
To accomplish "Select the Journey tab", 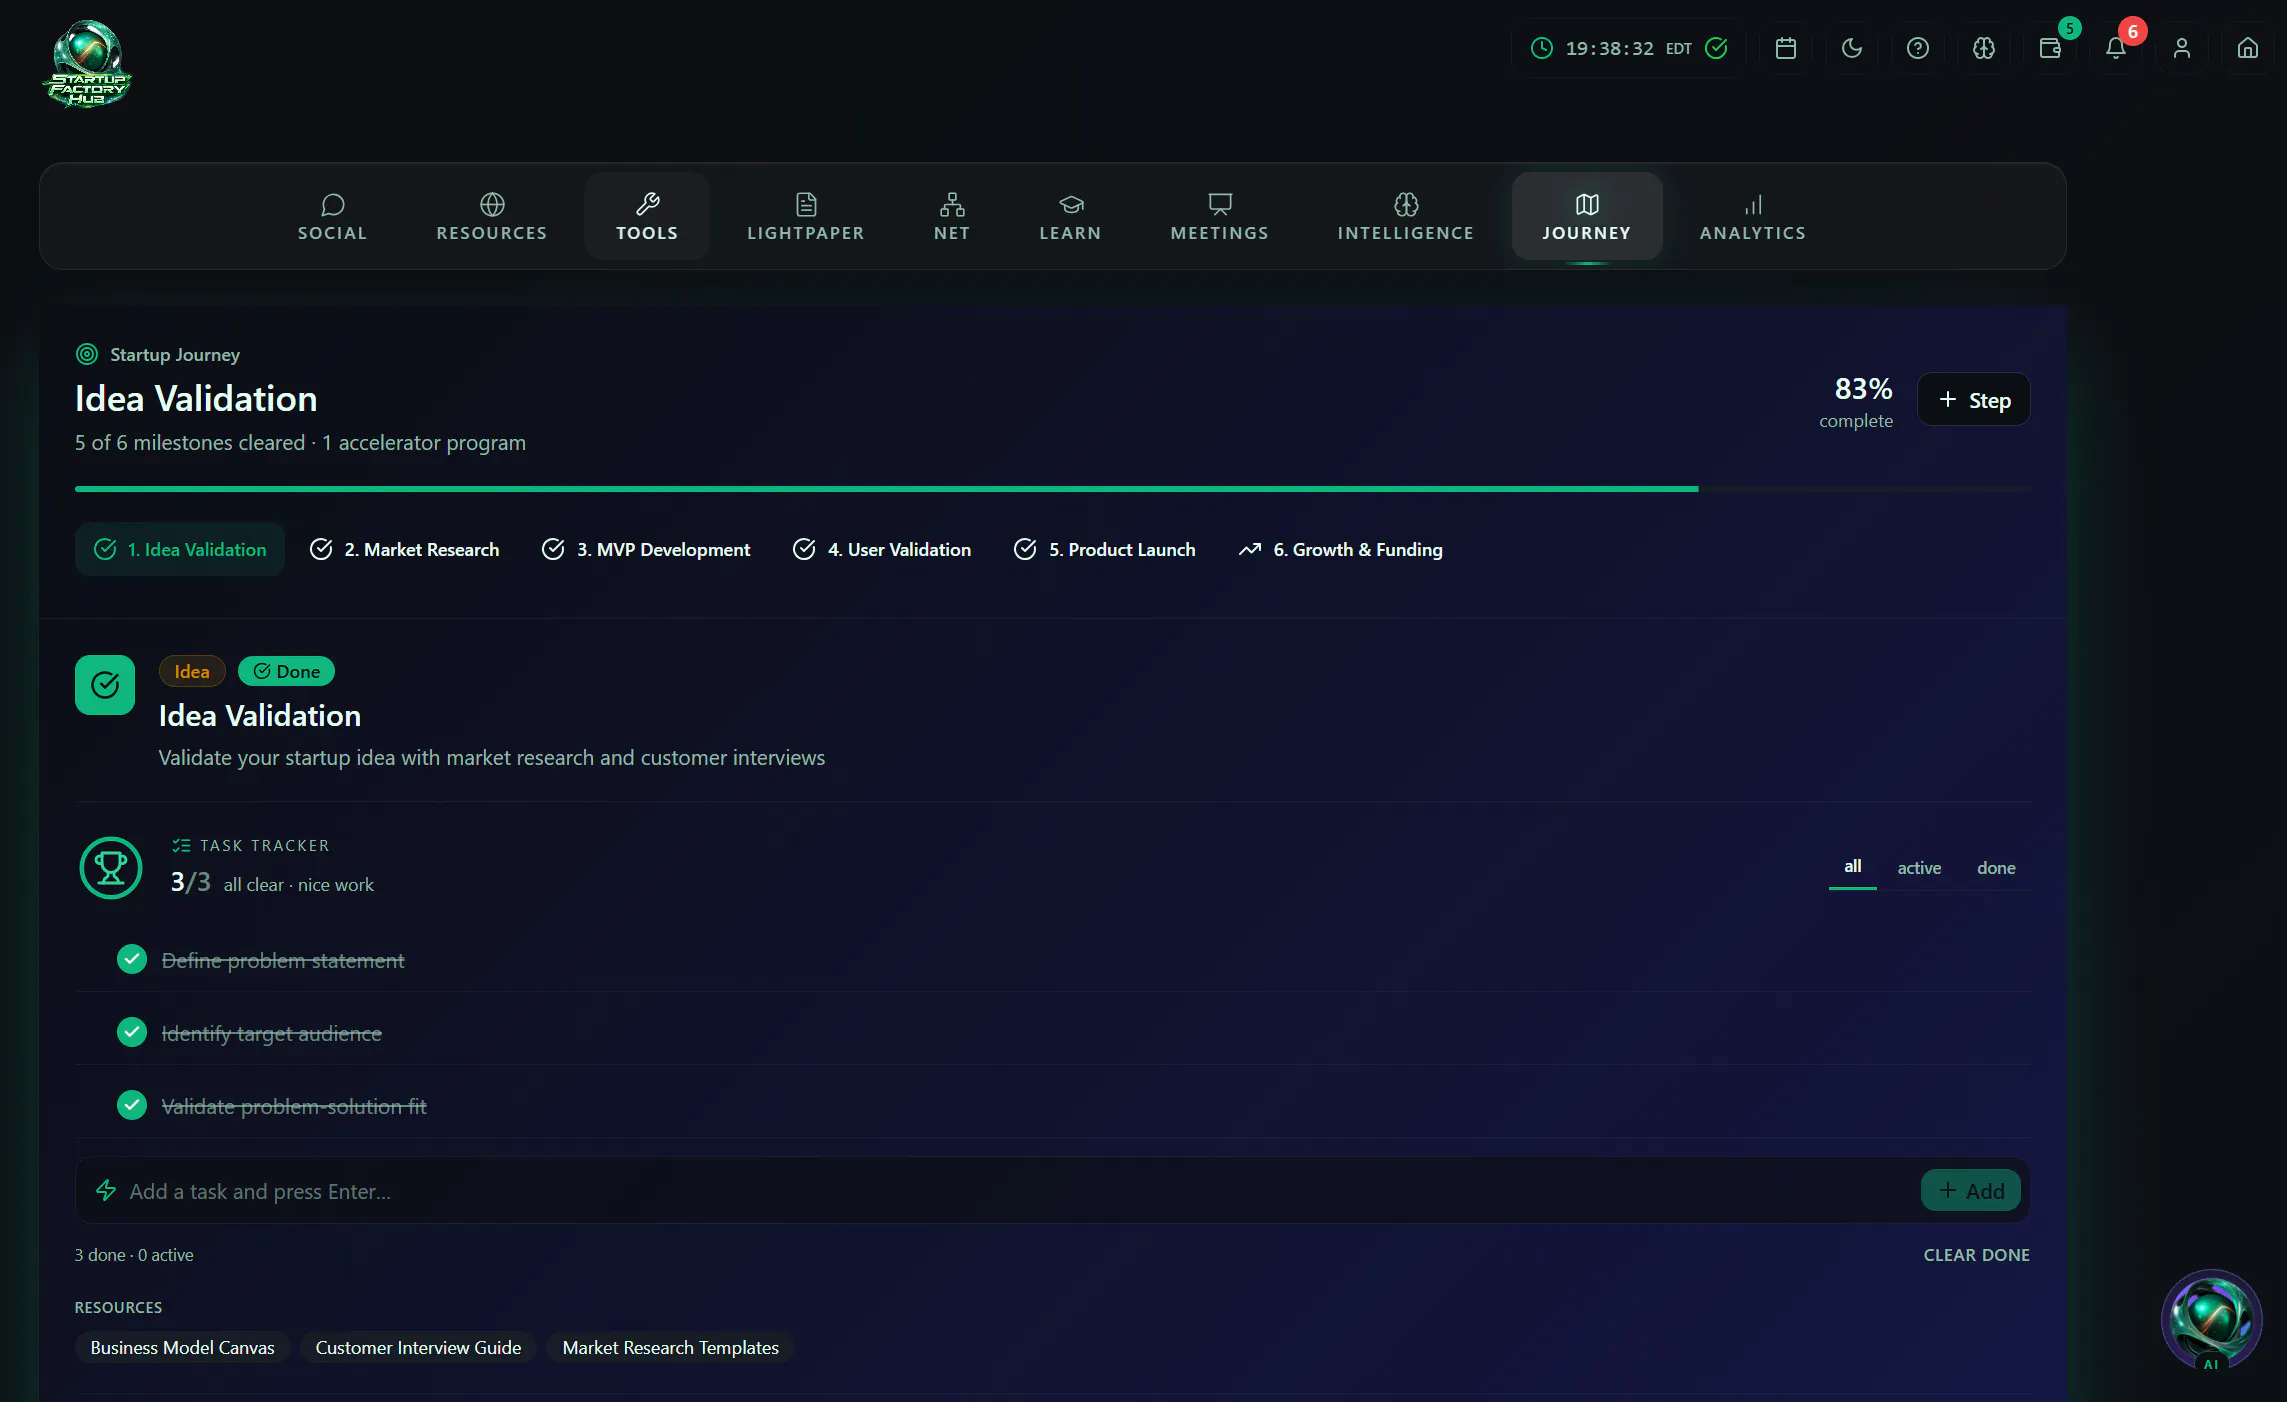I will (x=1587, y=216).
